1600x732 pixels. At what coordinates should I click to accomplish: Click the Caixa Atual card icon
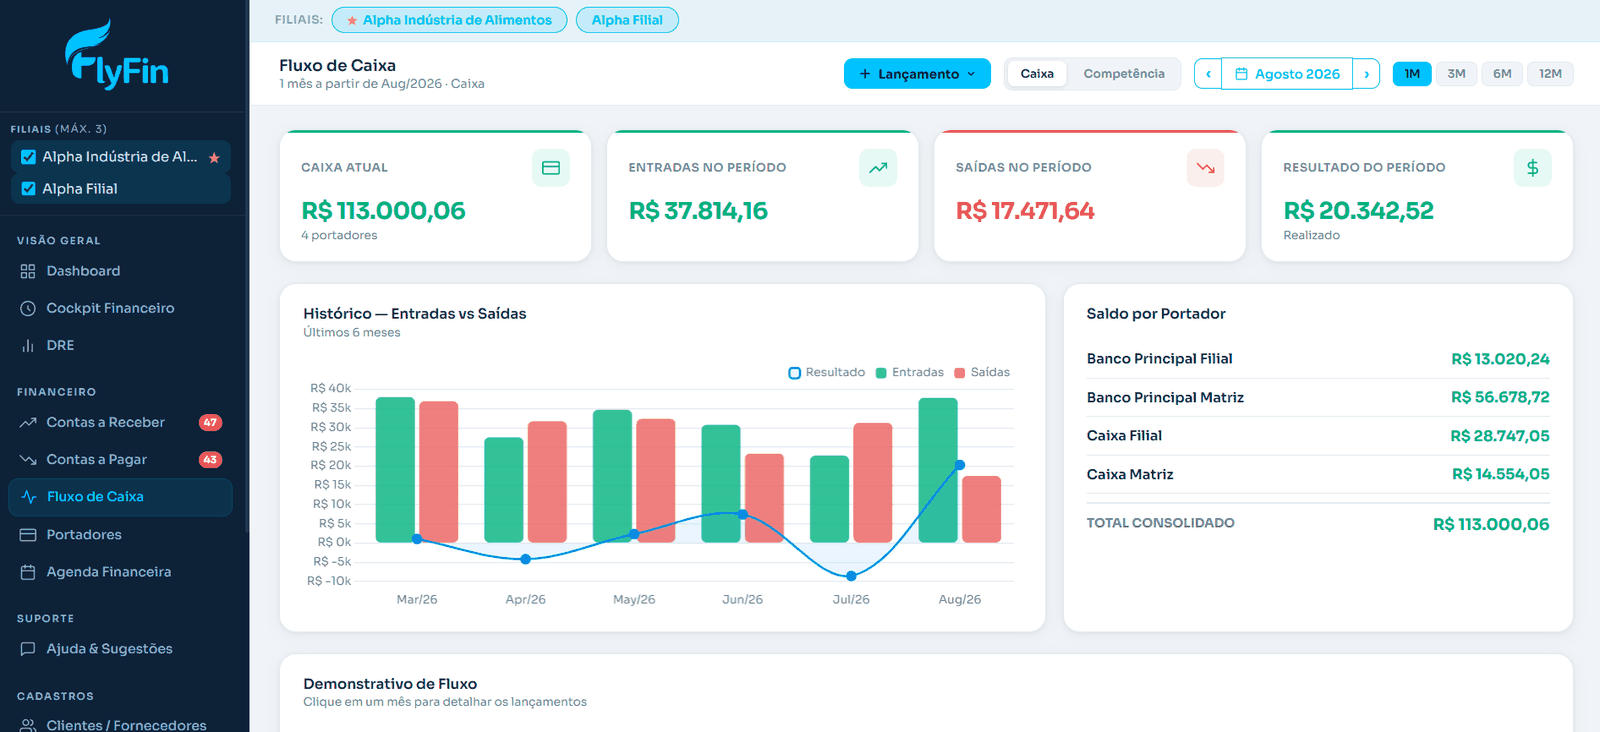pos(551,168)
